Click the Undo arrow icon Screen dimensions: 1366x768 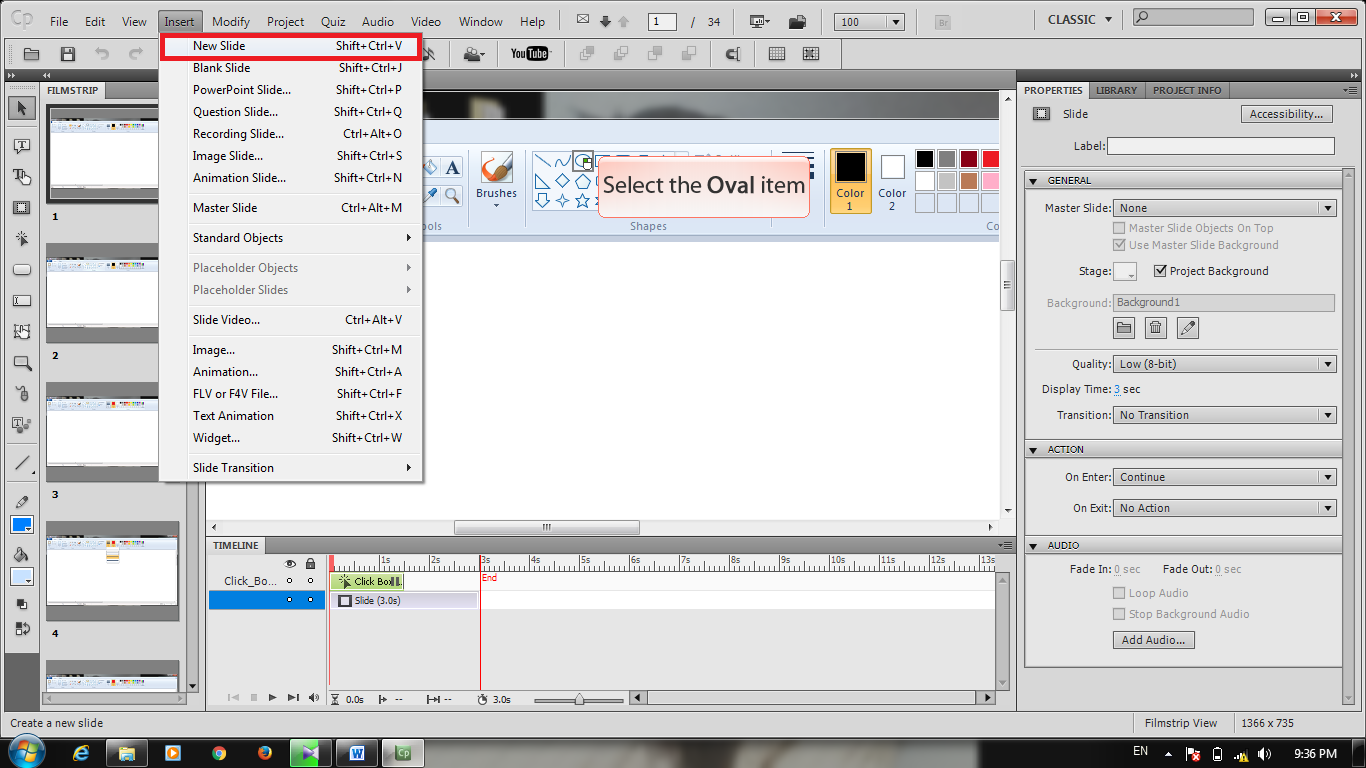[x=102, y=54]
